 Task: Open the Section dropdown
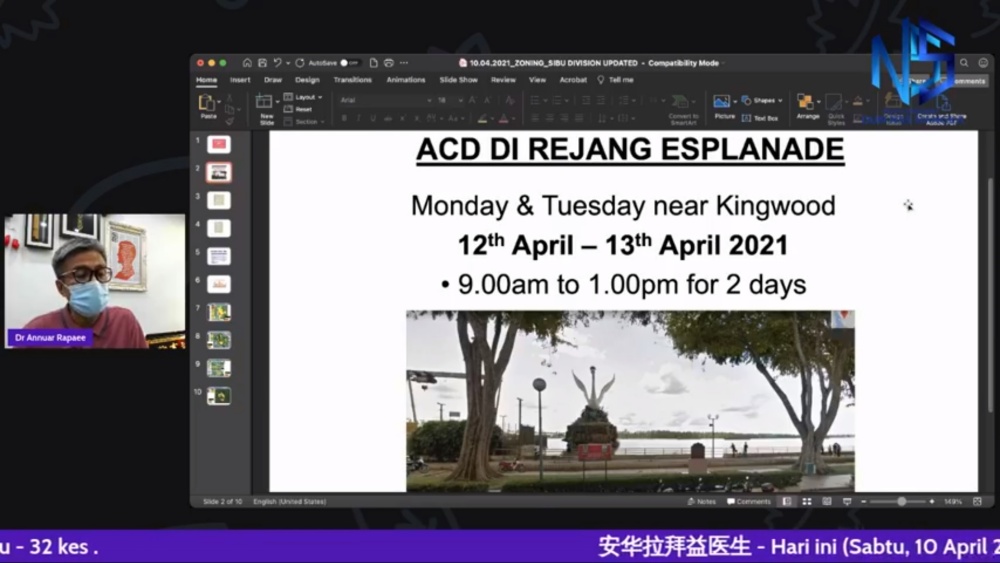point(305,121)
